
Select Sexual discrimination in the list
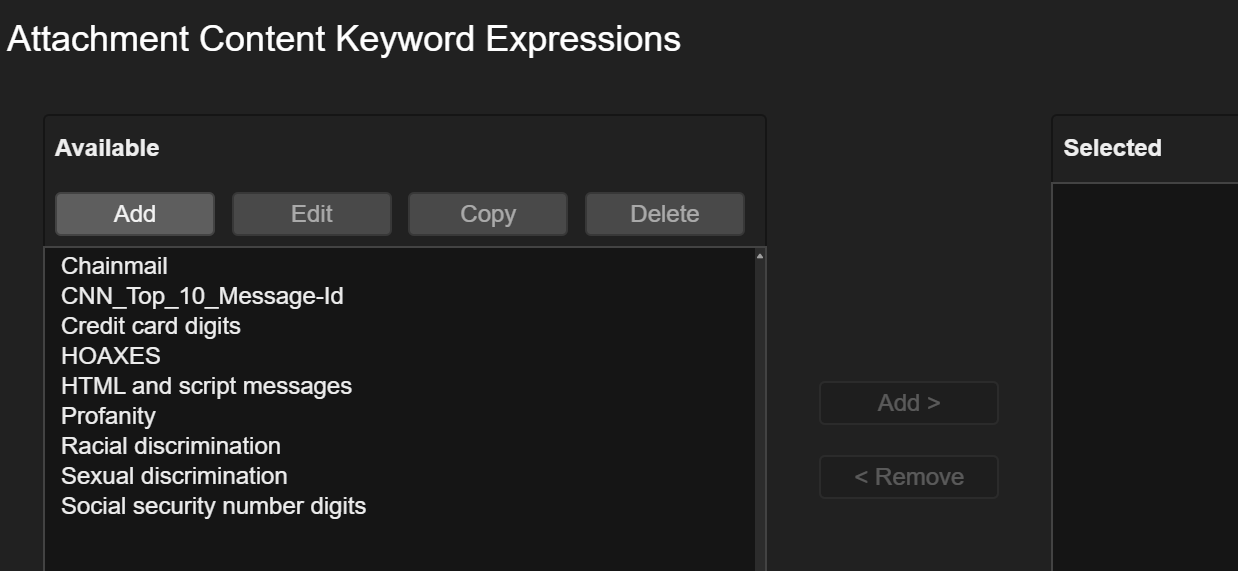click(174, 476)
